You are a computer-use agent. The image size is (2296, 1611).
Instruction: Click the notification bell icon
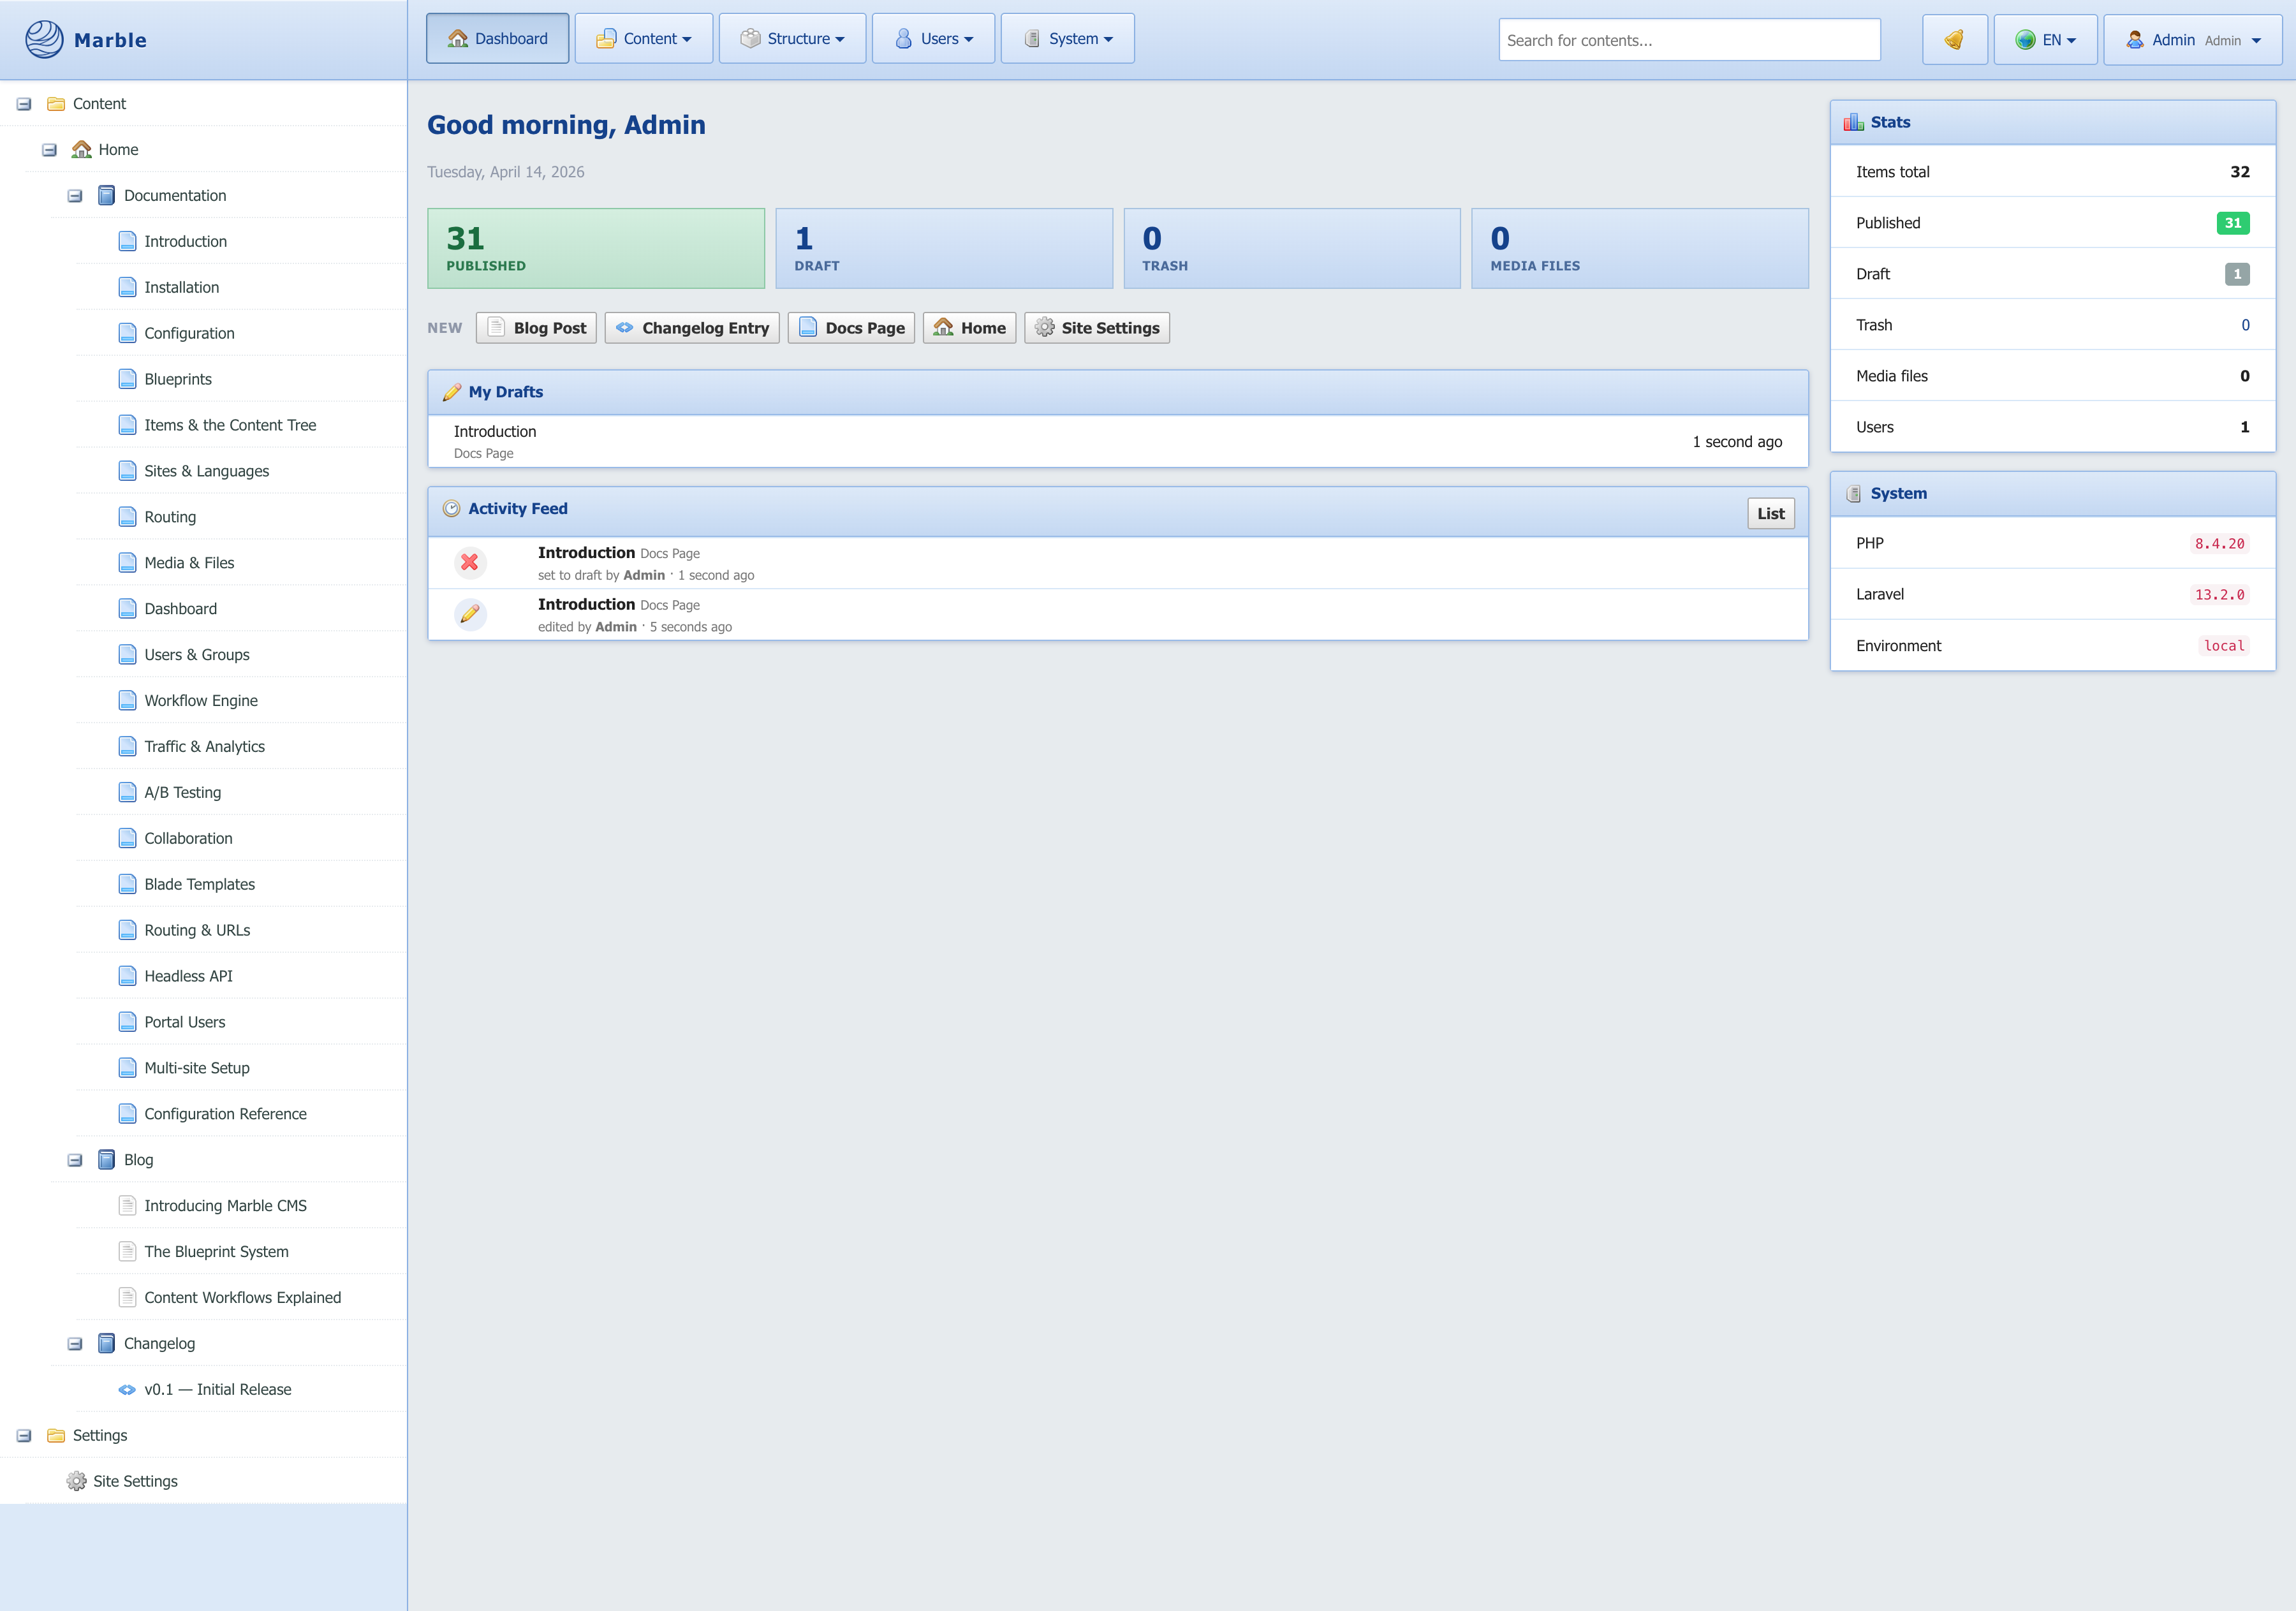coord(1953,40)
